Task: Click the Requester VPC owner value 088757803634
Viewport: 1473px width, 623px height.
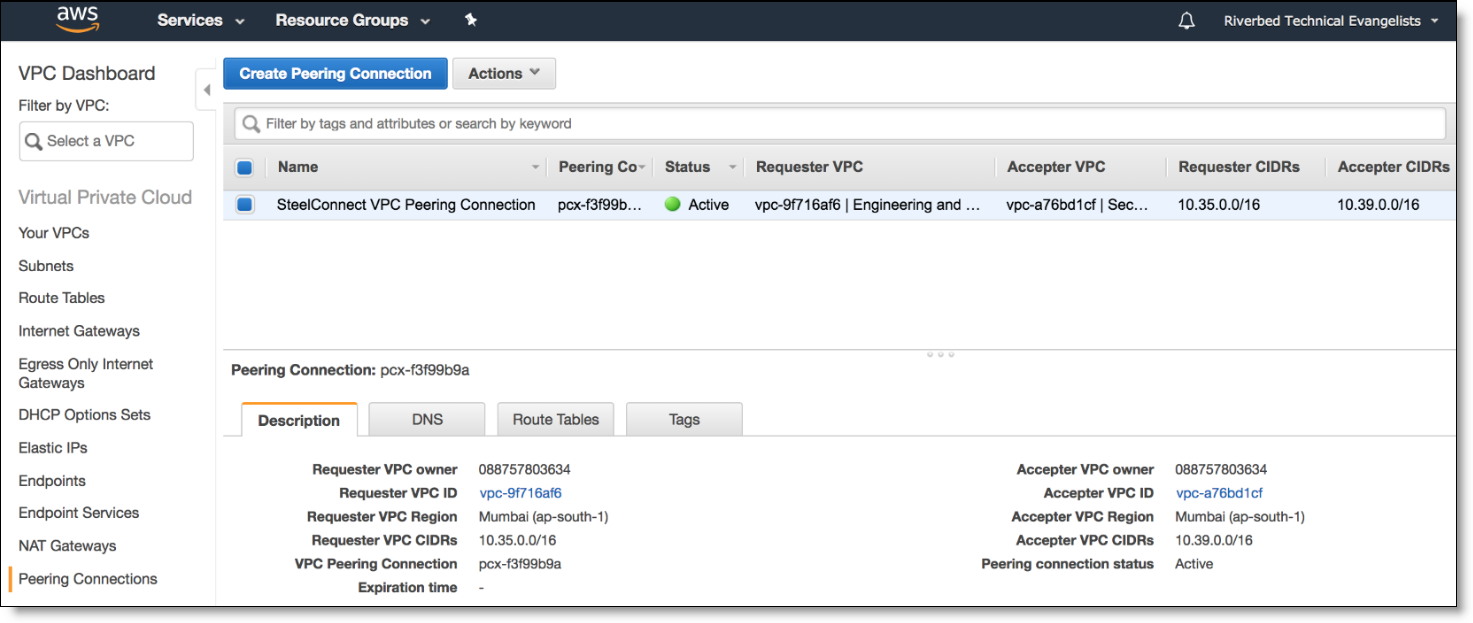Action: pyautogui.click(x=525, y=469)
